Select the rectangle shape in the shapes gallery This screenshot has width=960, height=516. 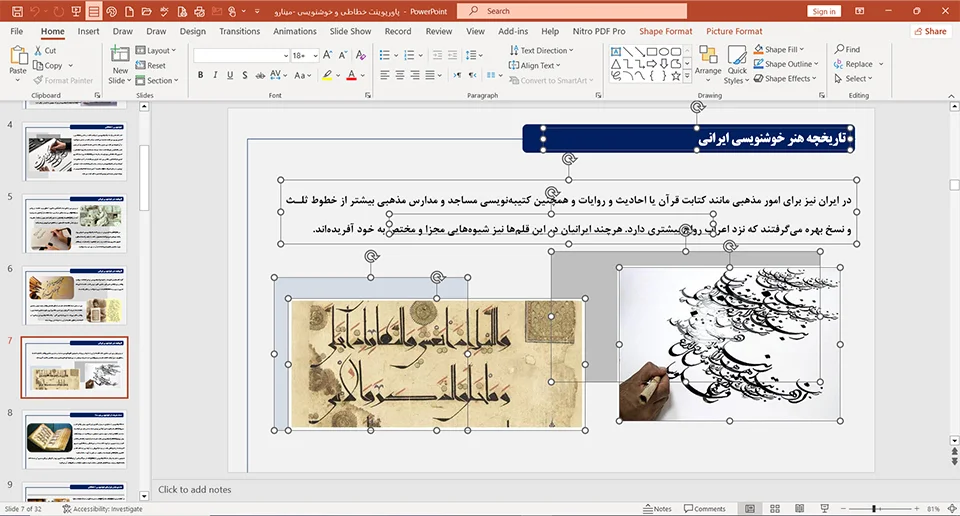pos(651,51)
